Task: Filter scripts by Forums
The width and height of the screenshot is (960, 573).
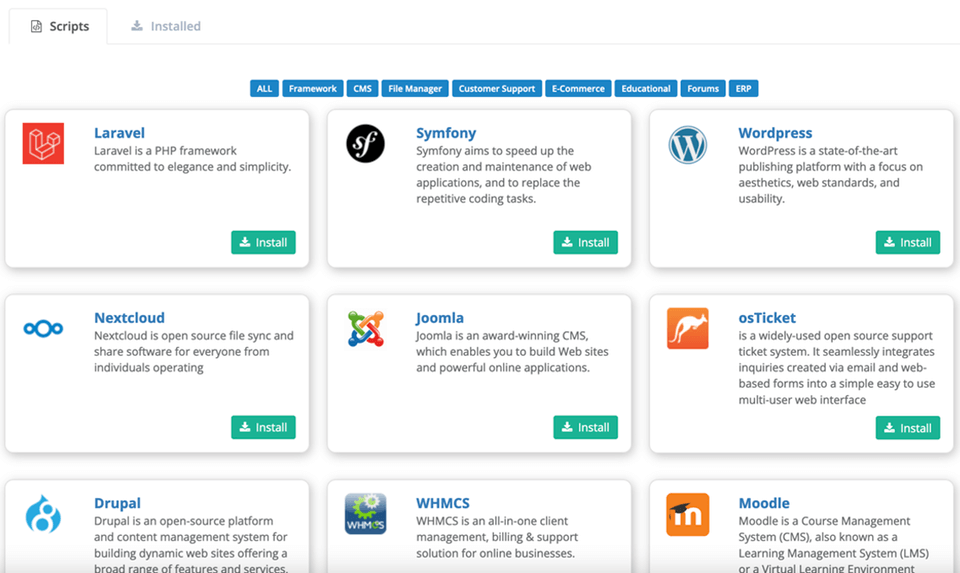Action: 703,89
